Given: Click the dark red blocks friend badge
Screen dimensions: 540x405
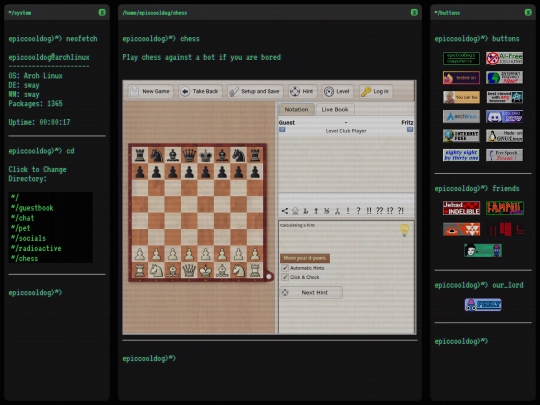Looking at the screenshot, I should pyautogui.click(x=505, y=229).
